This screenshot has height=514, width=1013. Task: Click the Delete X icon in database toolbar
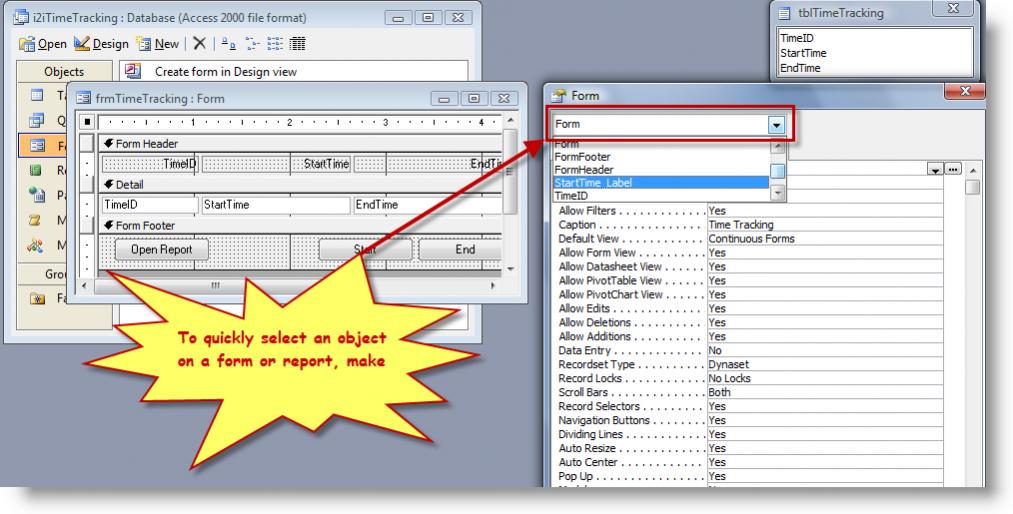click(200, 43)
